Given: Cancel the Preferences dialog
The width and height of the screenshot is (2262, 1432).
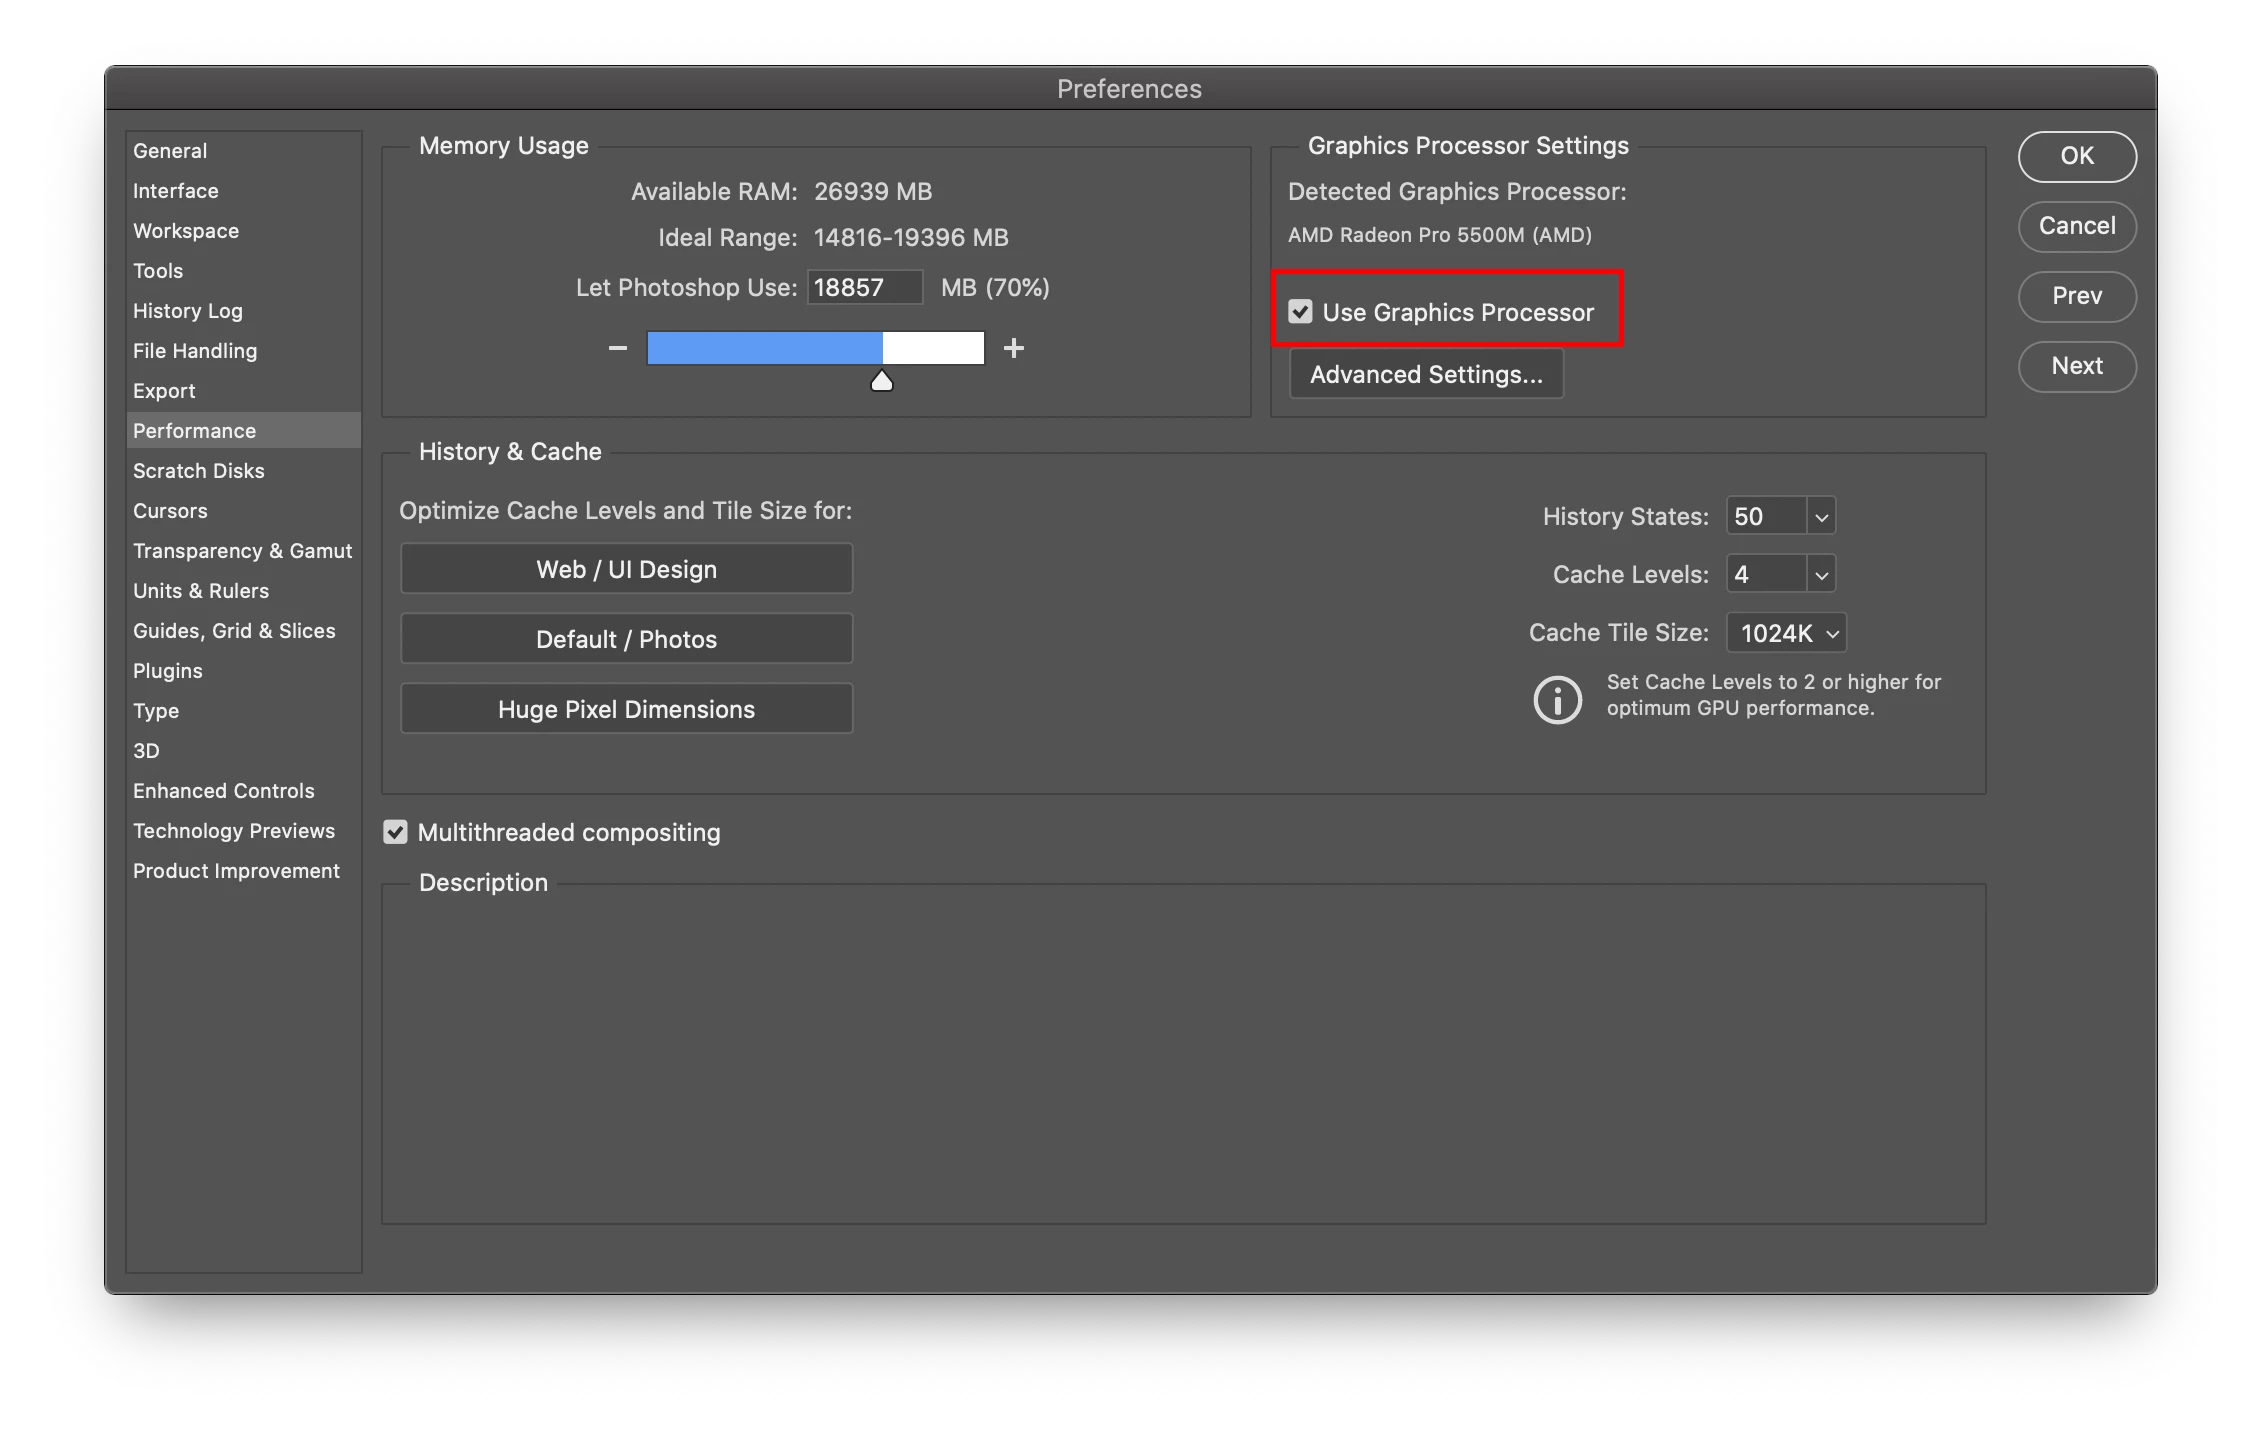Looking at the screenshot, I should [2076, 226].
